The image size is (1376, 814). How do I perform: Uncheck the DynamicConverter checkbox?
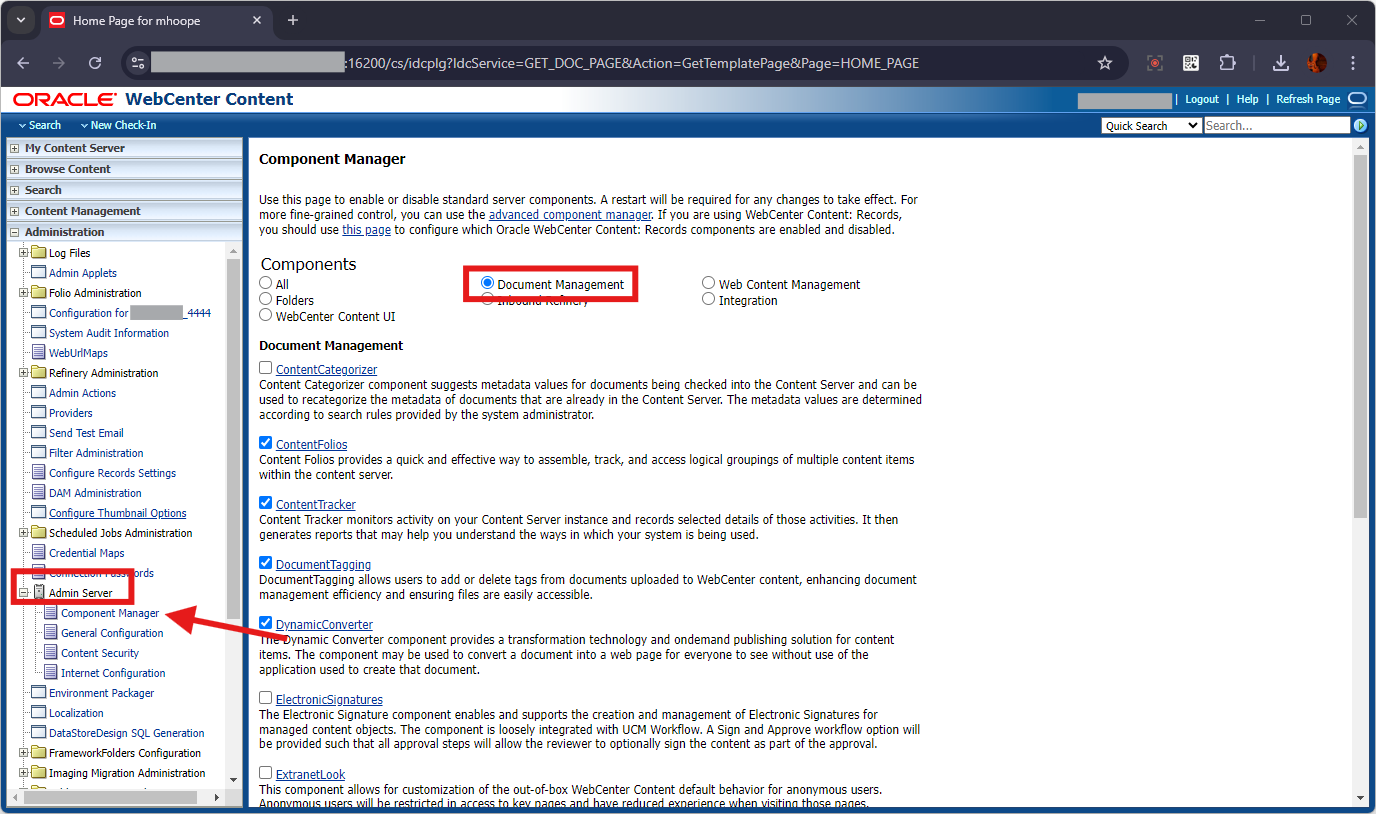[x=265, y=623]
